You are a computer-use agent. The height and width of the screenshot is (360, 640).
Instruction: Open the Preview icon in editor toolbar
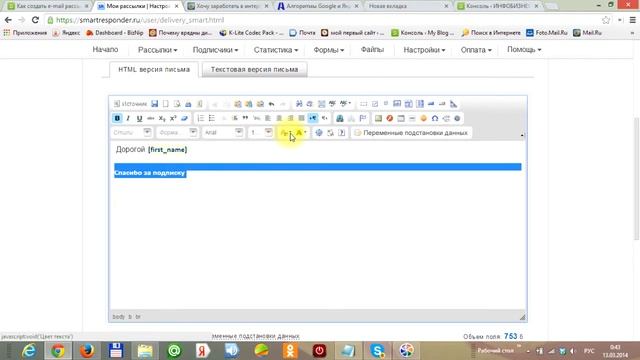click(177, 104)
